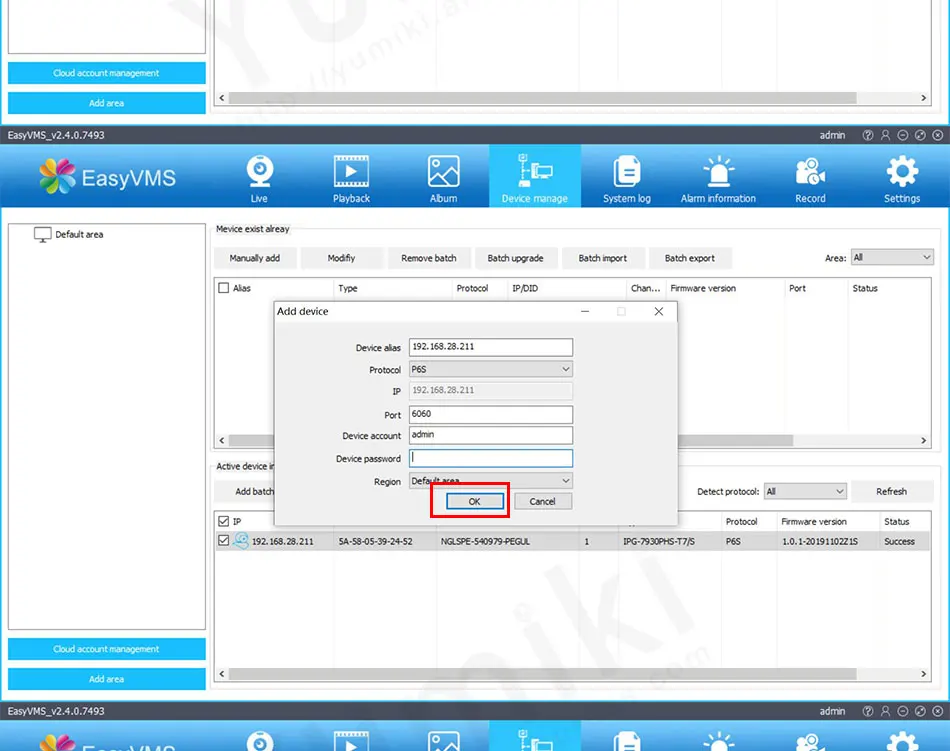Click the help icon in the lowest window's title bar
This screenshot has width=950, height=751.
click(x=868, y=711)
